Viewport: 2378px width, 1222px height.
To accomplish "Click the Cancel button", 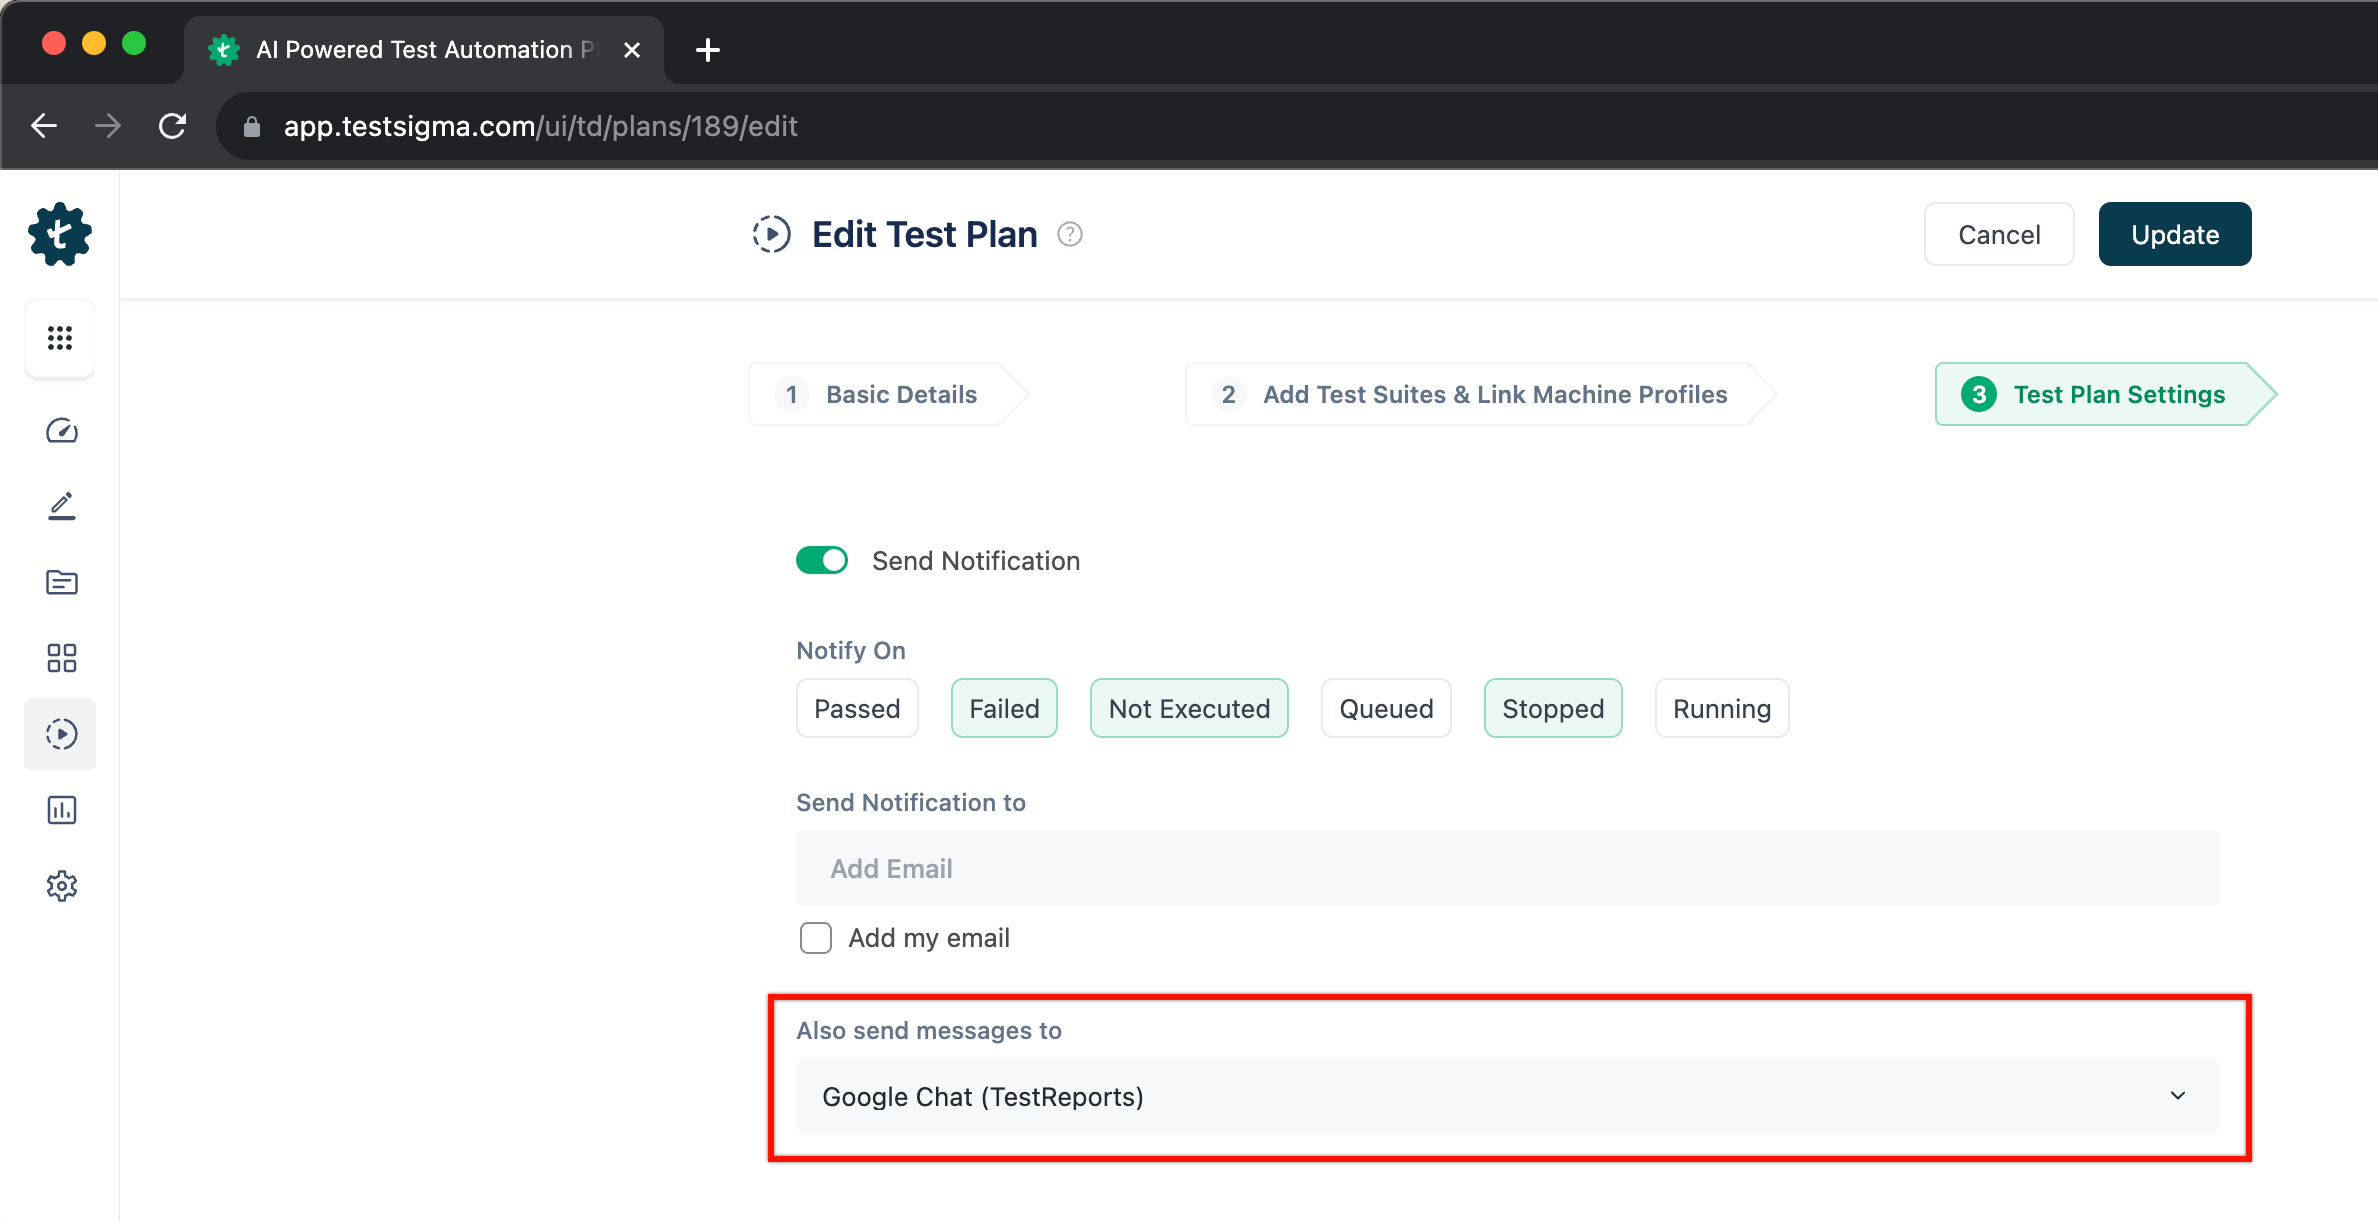I will tap(1998, 235).
